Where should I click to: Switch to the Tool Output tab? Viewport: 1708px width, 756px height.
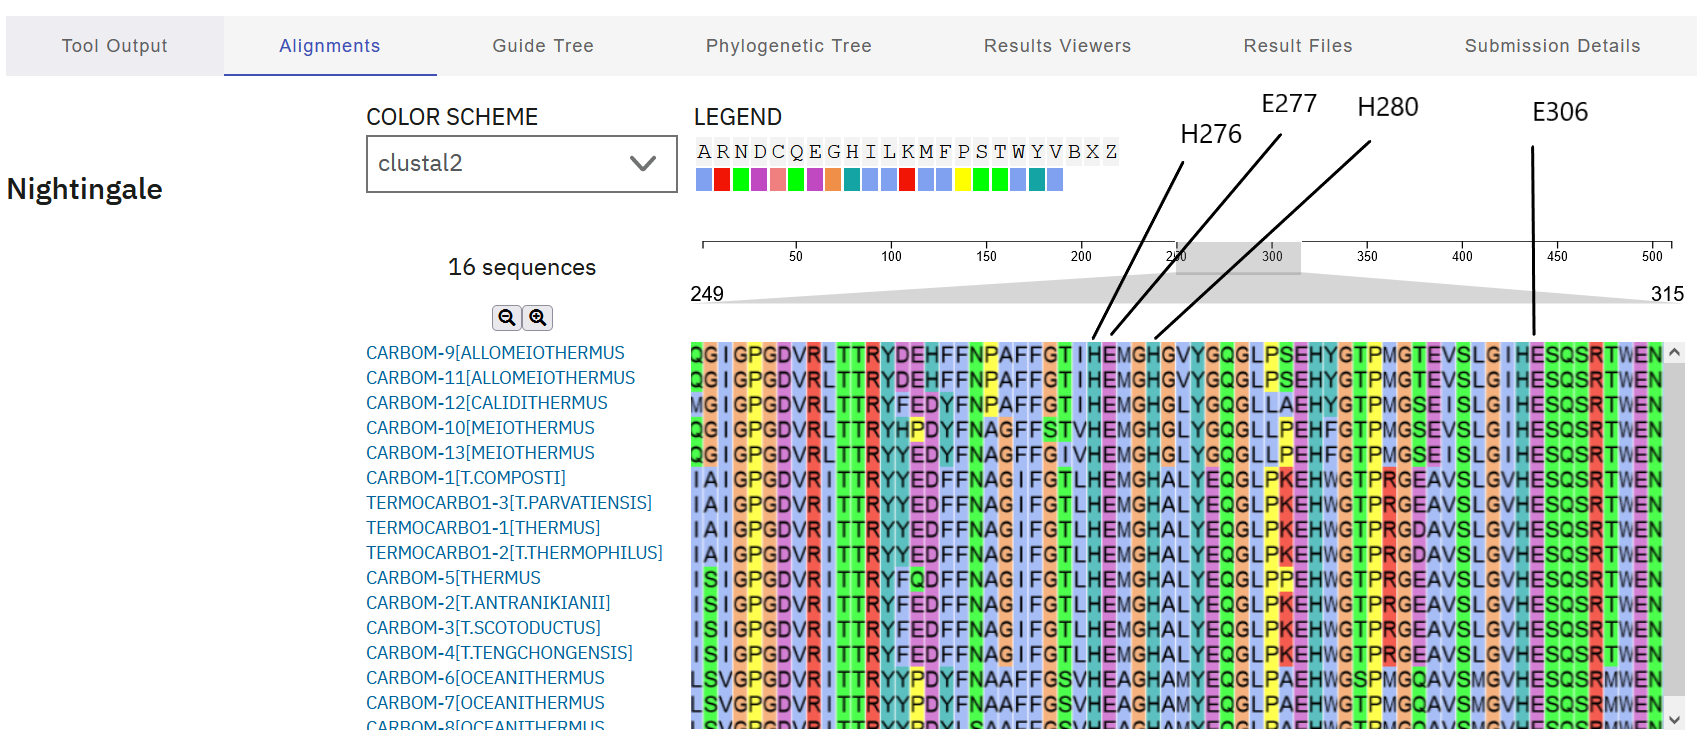[115, 46]
